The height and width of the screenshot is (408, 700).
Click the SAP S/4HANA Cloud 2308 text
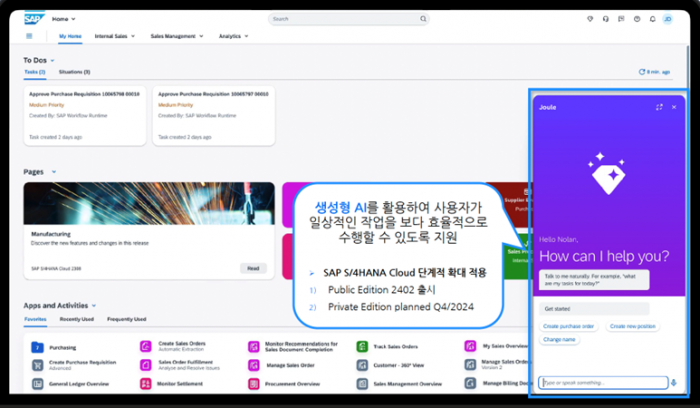(56, 269)
